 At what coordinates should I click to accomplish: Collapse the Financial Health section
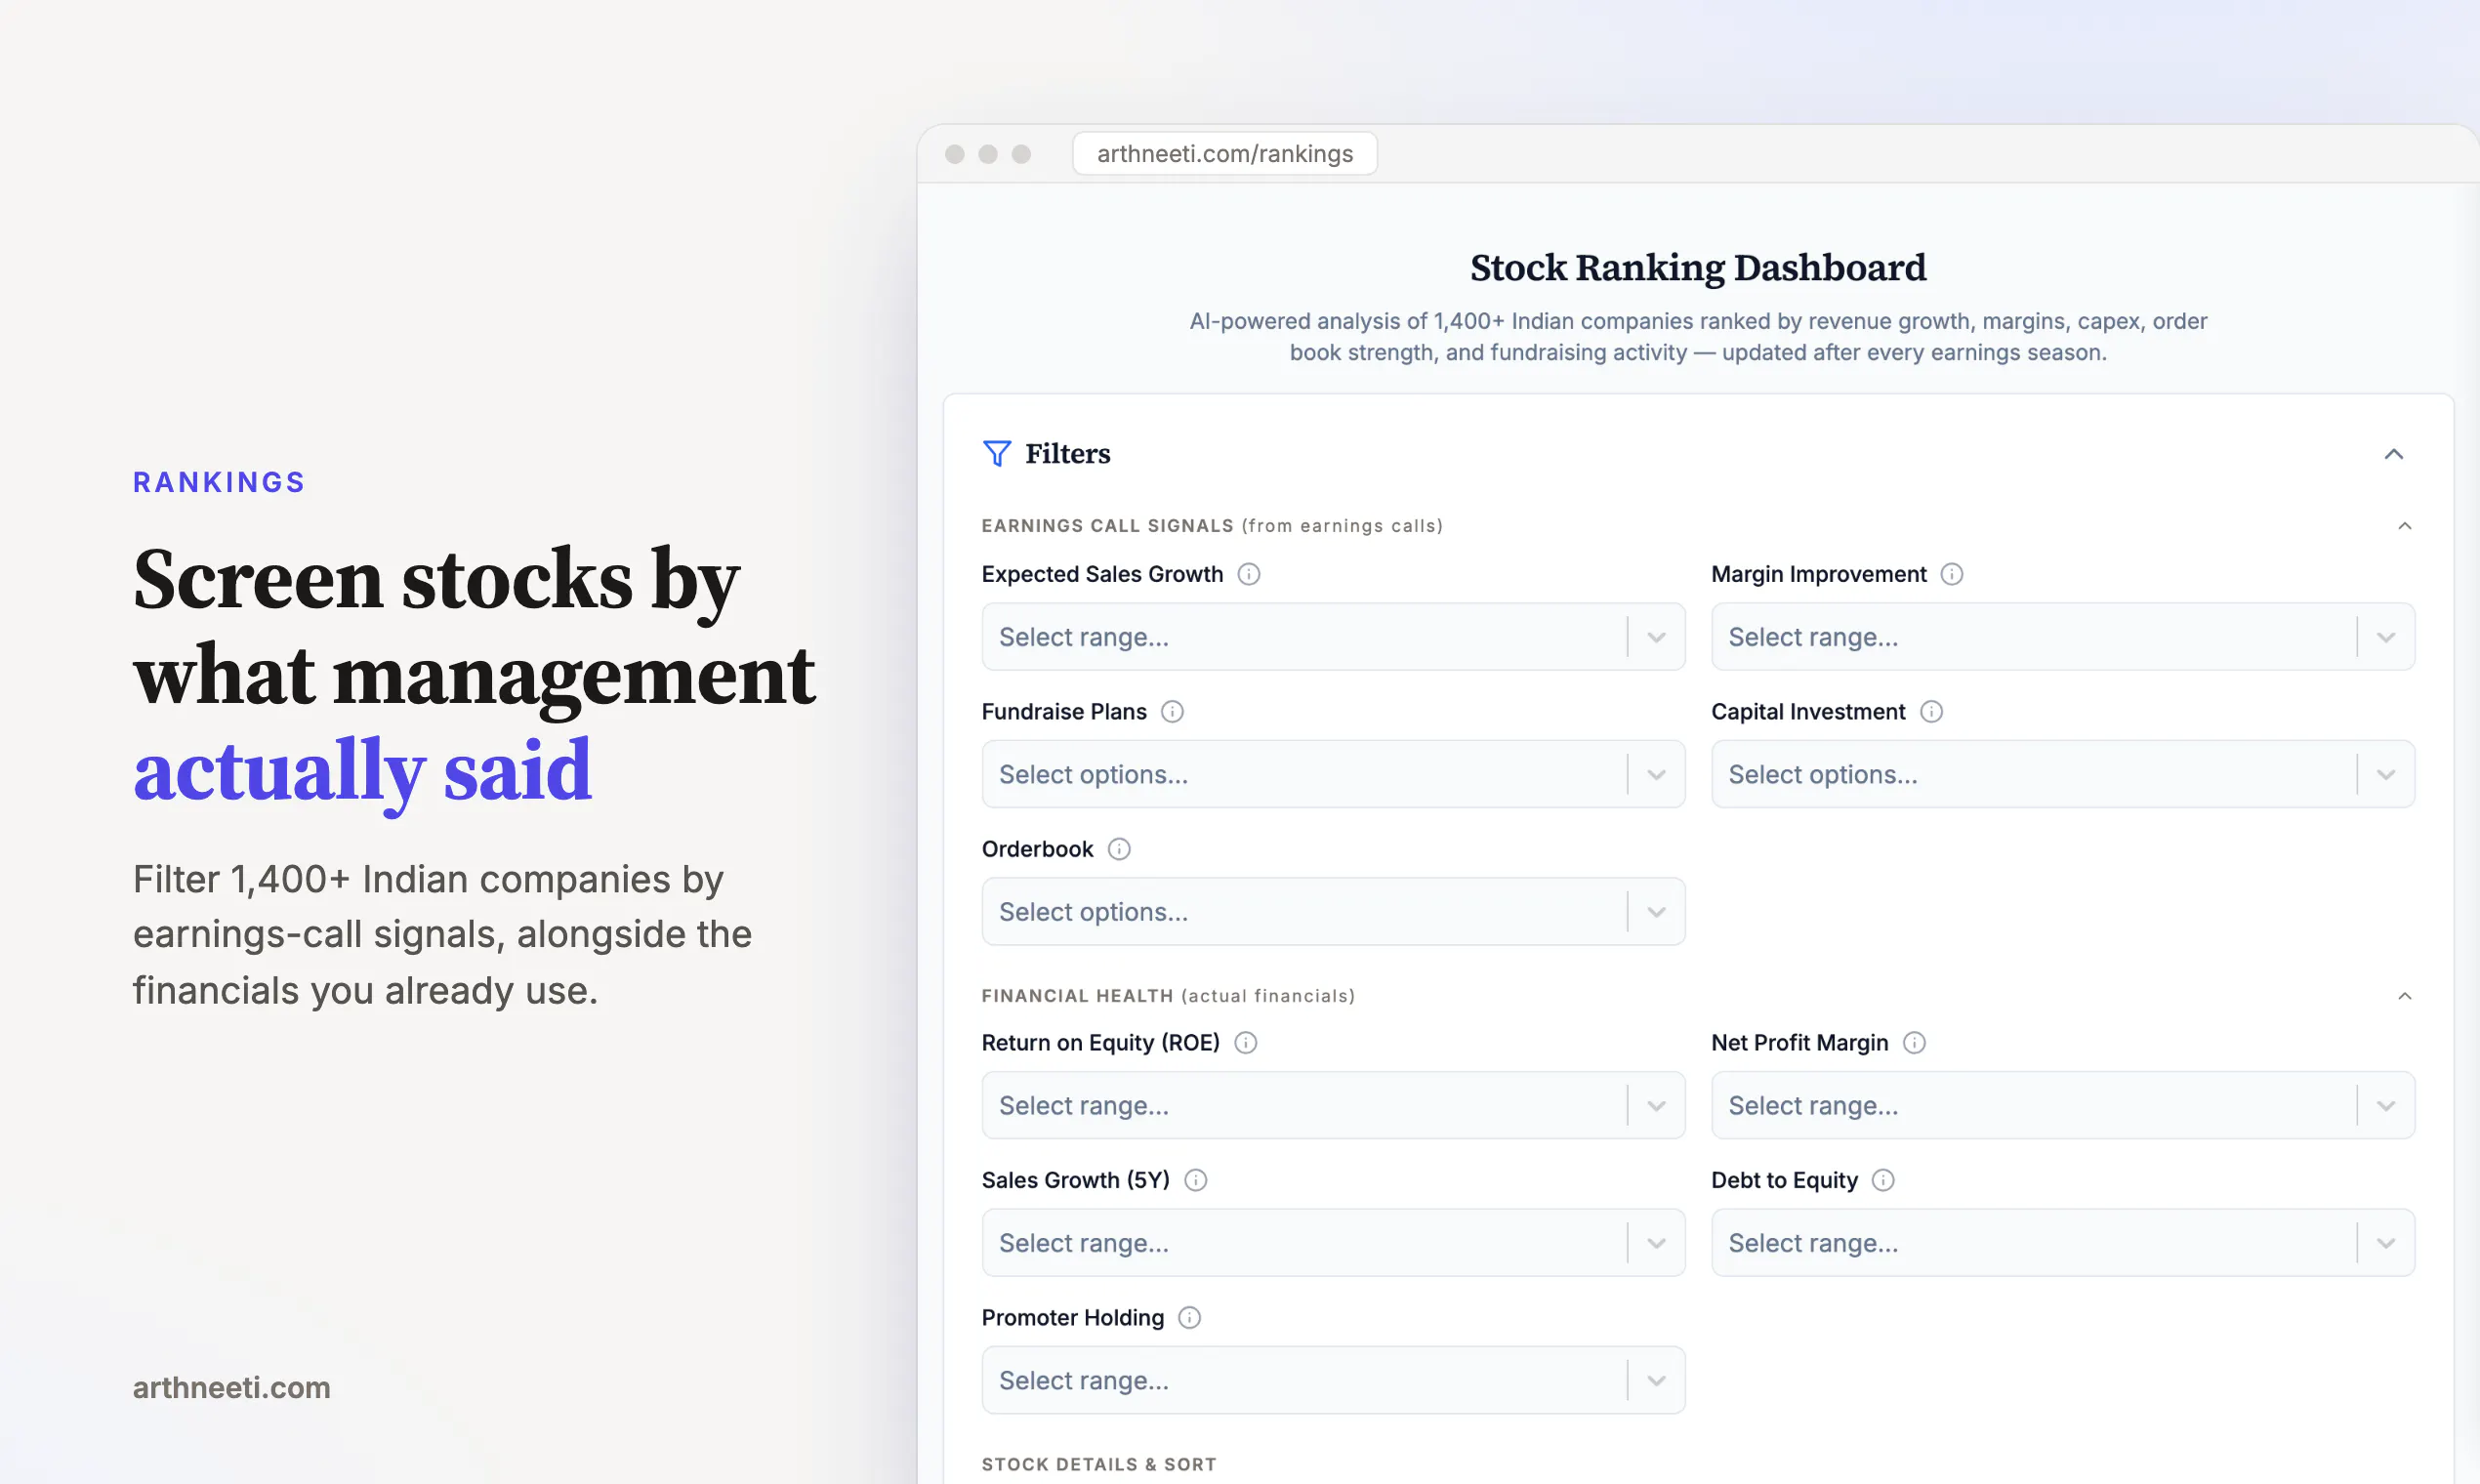2404,996
